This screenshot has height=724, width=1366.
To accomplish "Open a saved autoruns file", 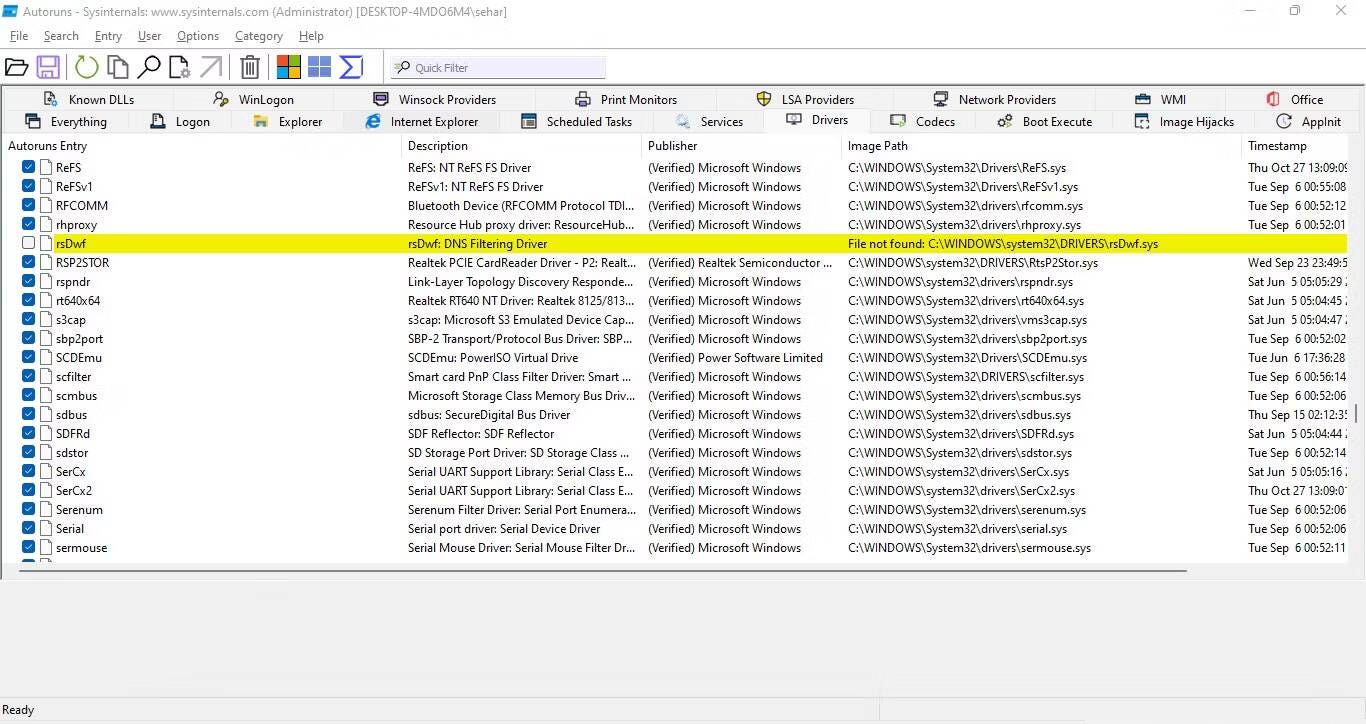I will (x=17, y=66).
